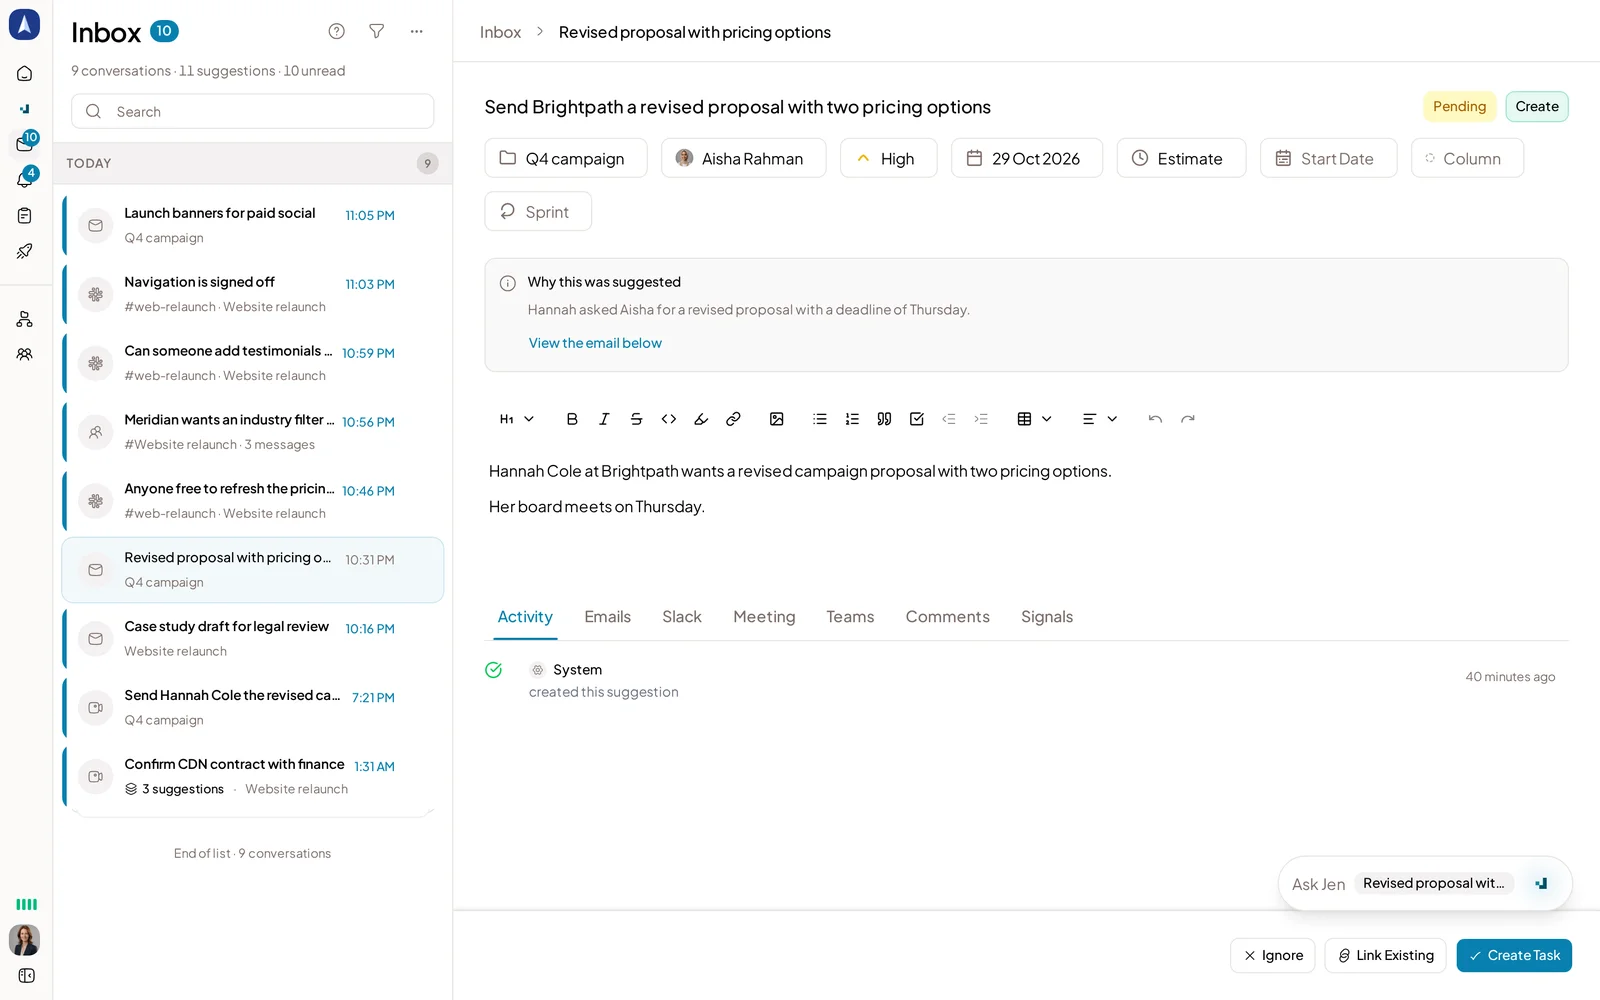Insert a checklist item
The width and height of the screenshot is (1600, 1000).
pyautogui.click(x=917, y=419)
